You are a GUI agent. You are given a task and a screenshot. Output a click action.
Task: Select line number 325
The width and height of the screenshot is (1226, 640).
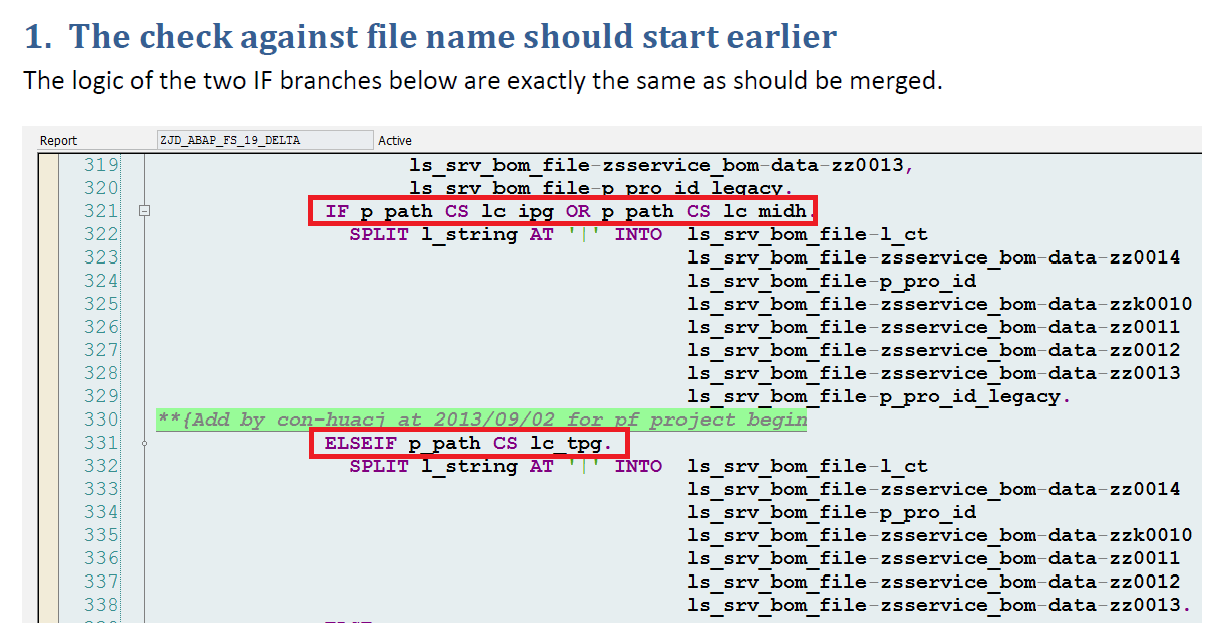pyautogui.click(x=101, y=304)
